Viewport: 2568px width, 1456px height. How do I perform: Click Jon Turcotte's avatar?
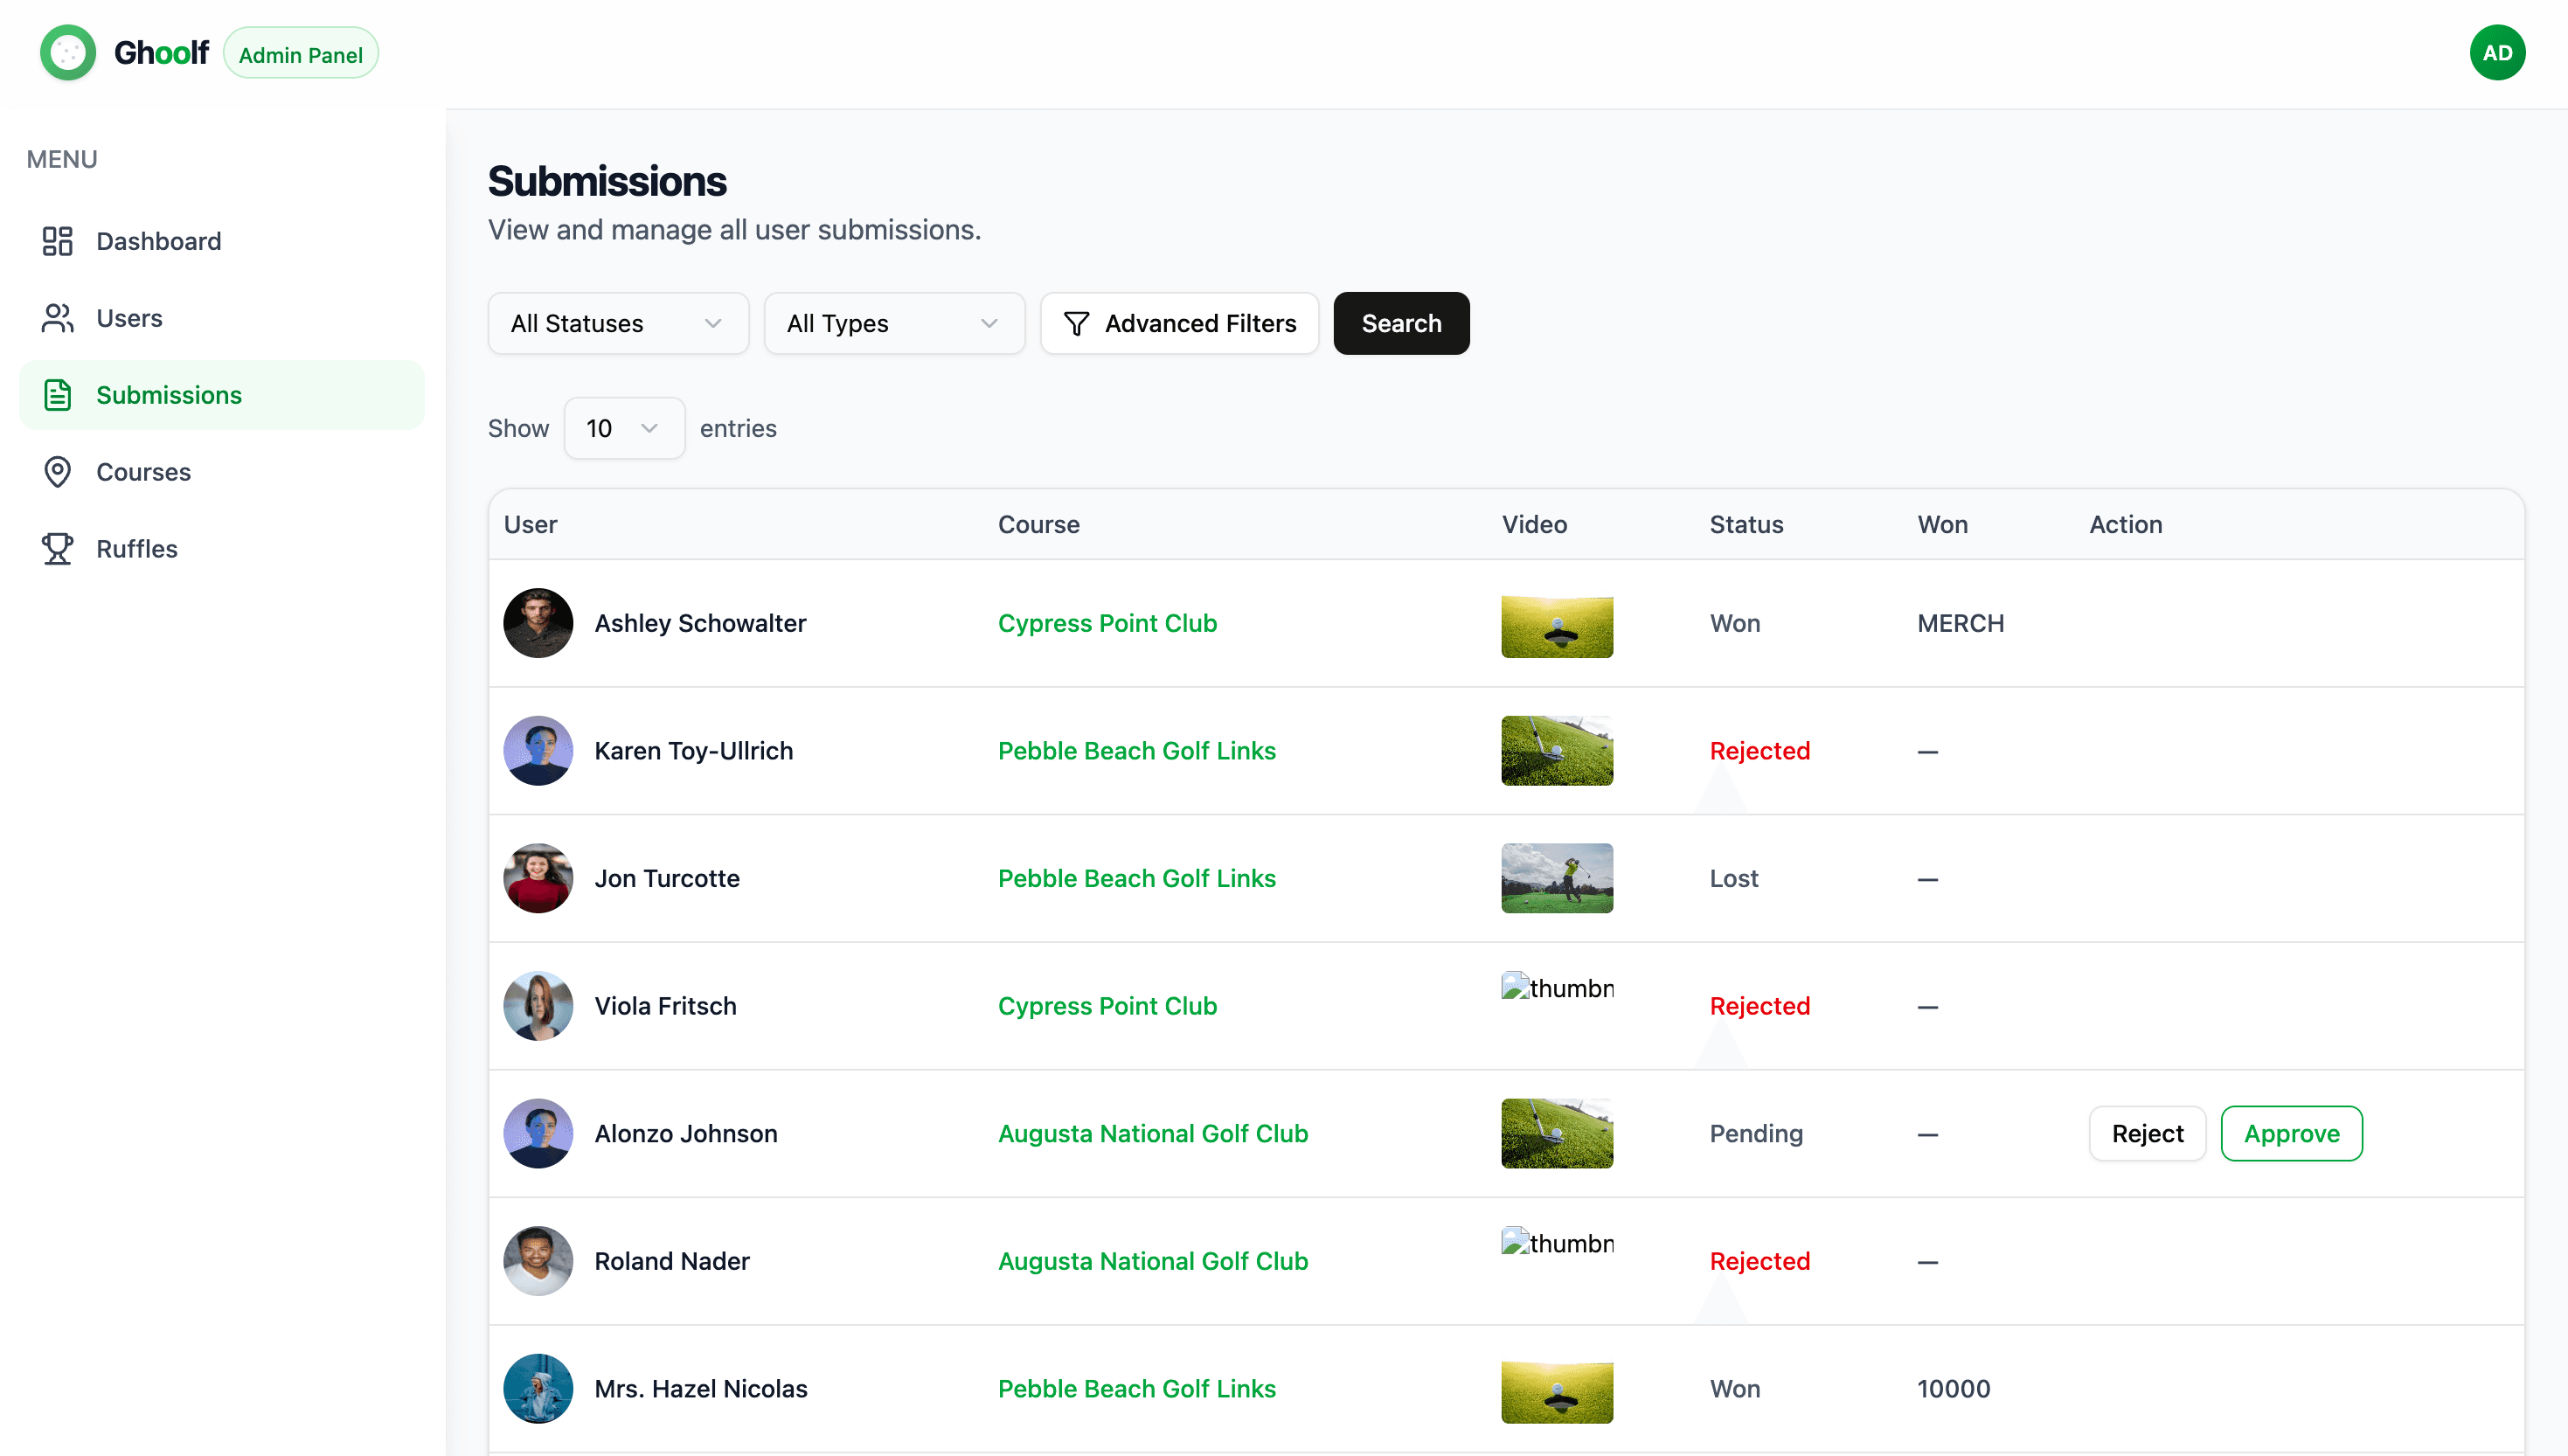pyautogui.click(x=538, y=878)
